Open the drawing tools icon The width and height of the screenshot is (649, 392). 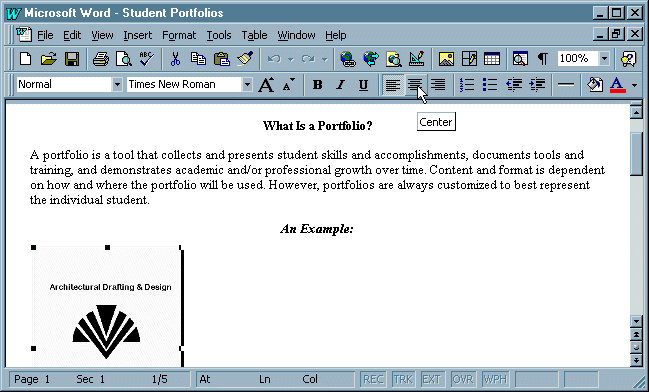(x=417, y=59)
